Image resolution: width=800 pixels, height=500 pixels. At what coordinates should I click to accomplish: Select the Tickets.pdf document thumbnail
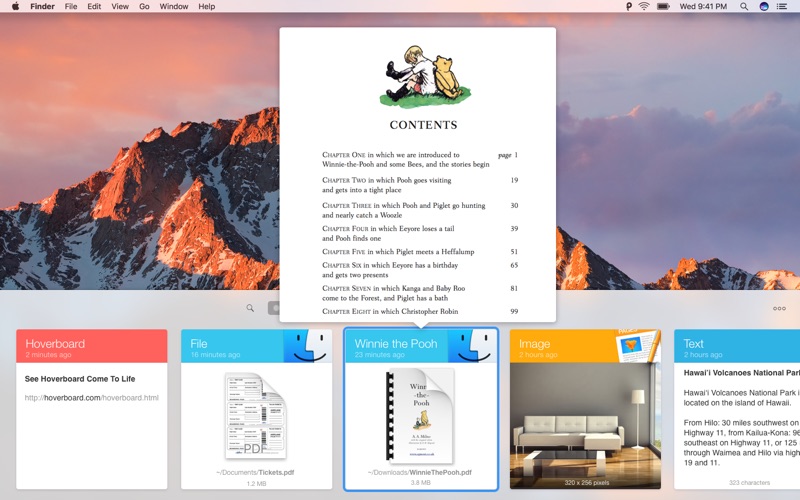pos(256,416)
